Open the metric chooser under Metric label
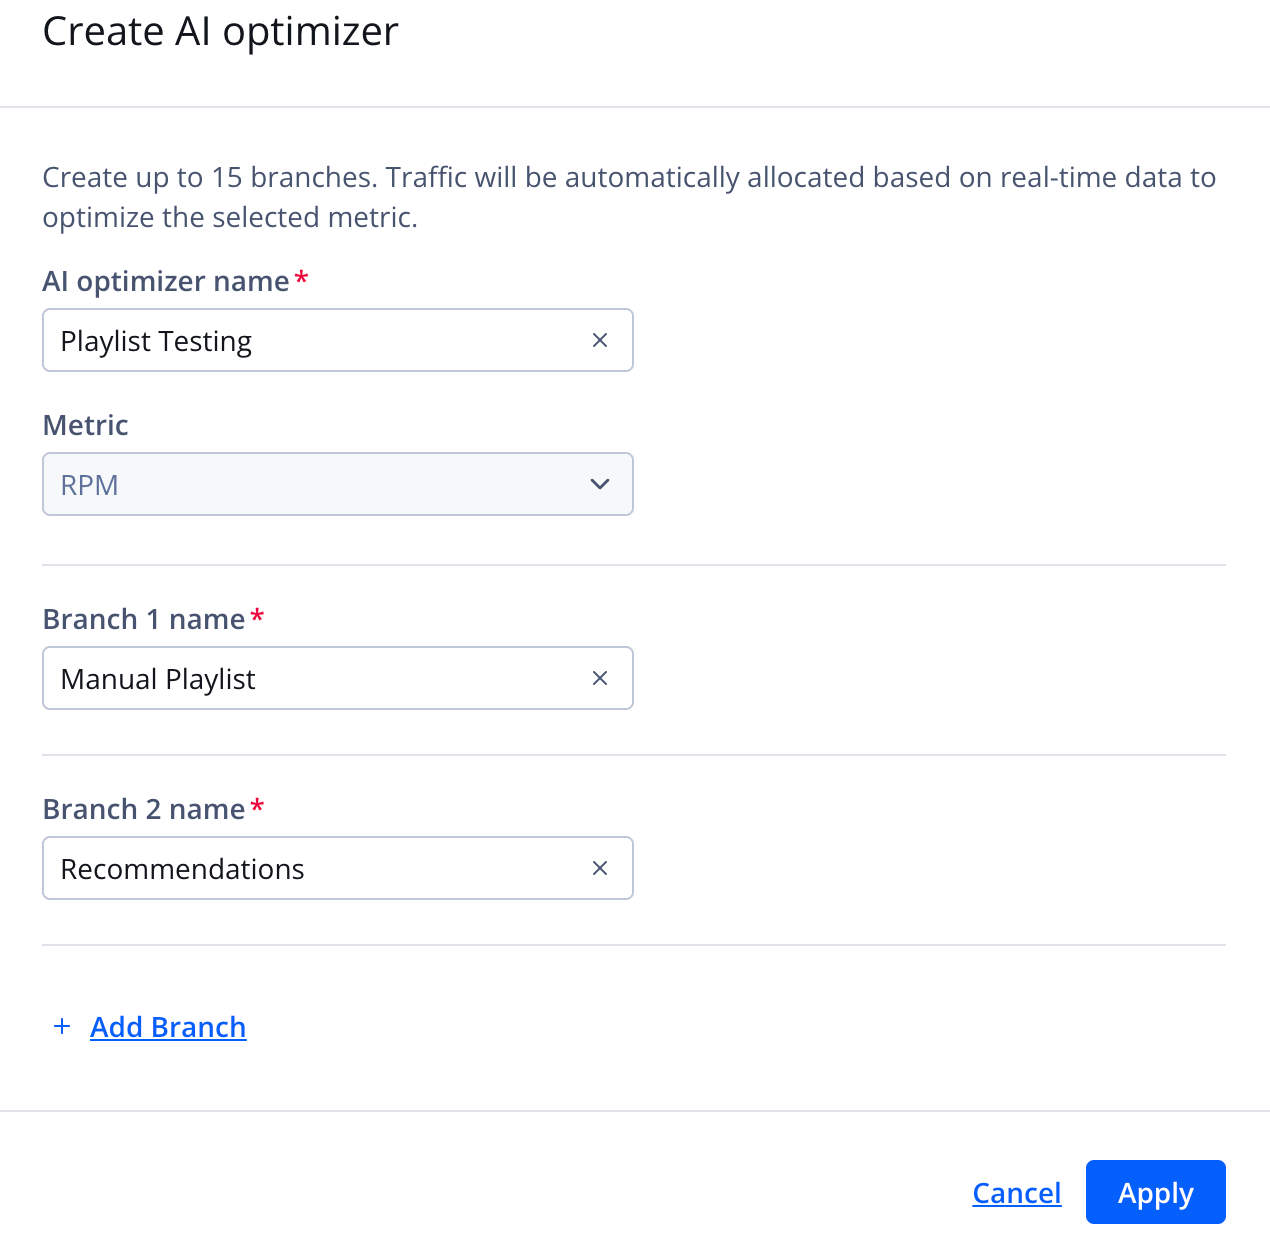The image size is (1270, 1234). pyautogui.click(x=338, y=484)
